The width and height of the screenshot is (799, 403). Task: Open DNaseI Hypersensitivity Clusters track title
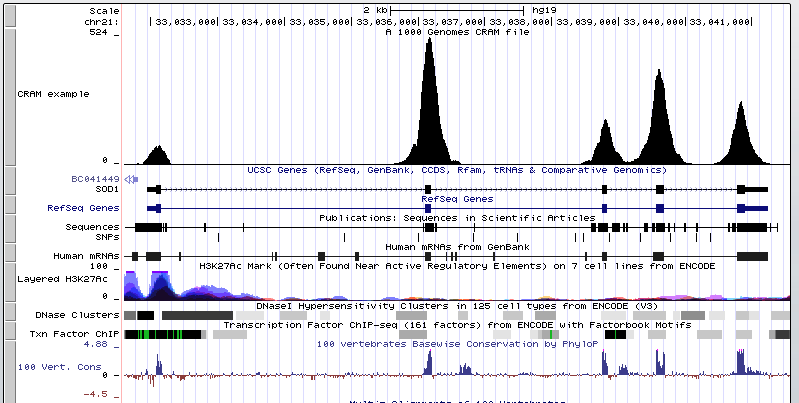point(457,305)
